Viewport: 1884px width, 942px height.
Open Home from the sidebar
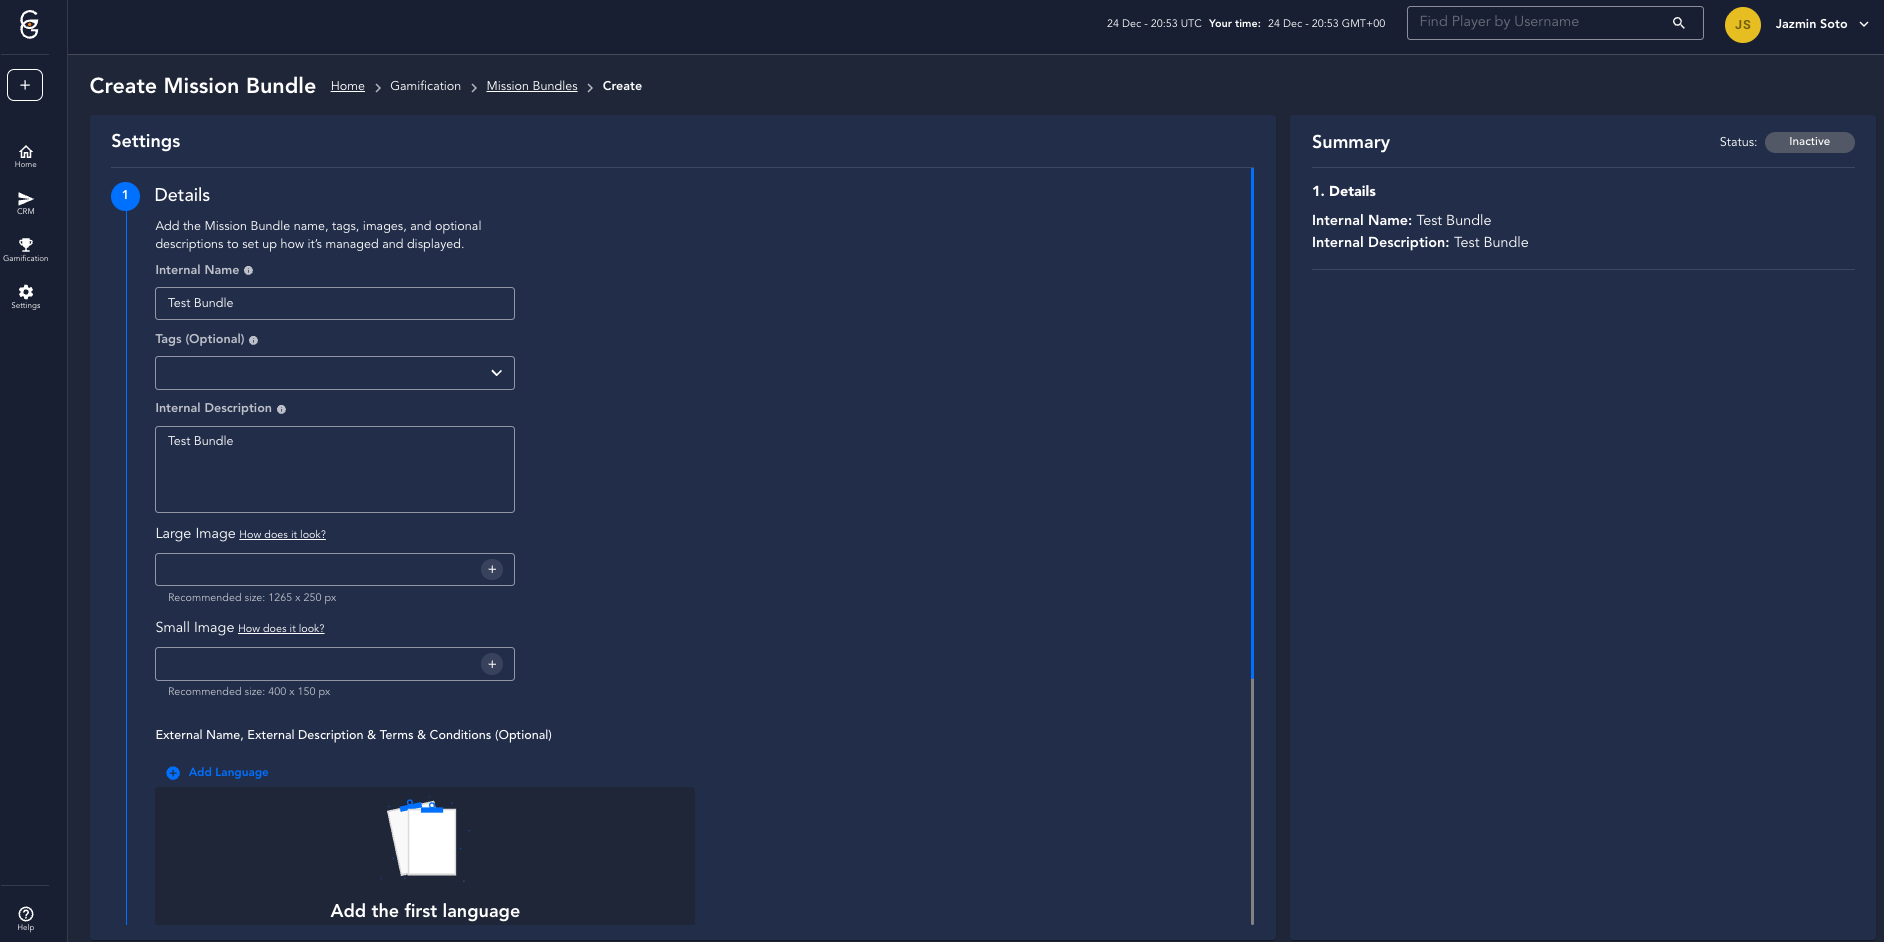[26, 156]
